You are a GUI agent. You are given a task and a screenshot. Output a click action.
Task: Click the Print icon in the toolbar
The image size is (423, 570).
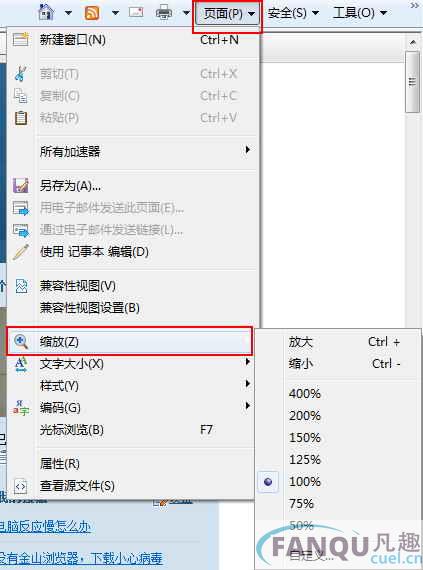pos(164,13)
